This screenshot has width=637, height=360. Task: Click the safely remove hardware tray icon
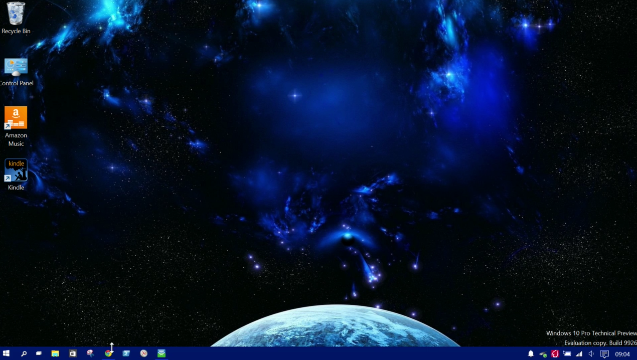pyautogui.click(x=543, y=354)
